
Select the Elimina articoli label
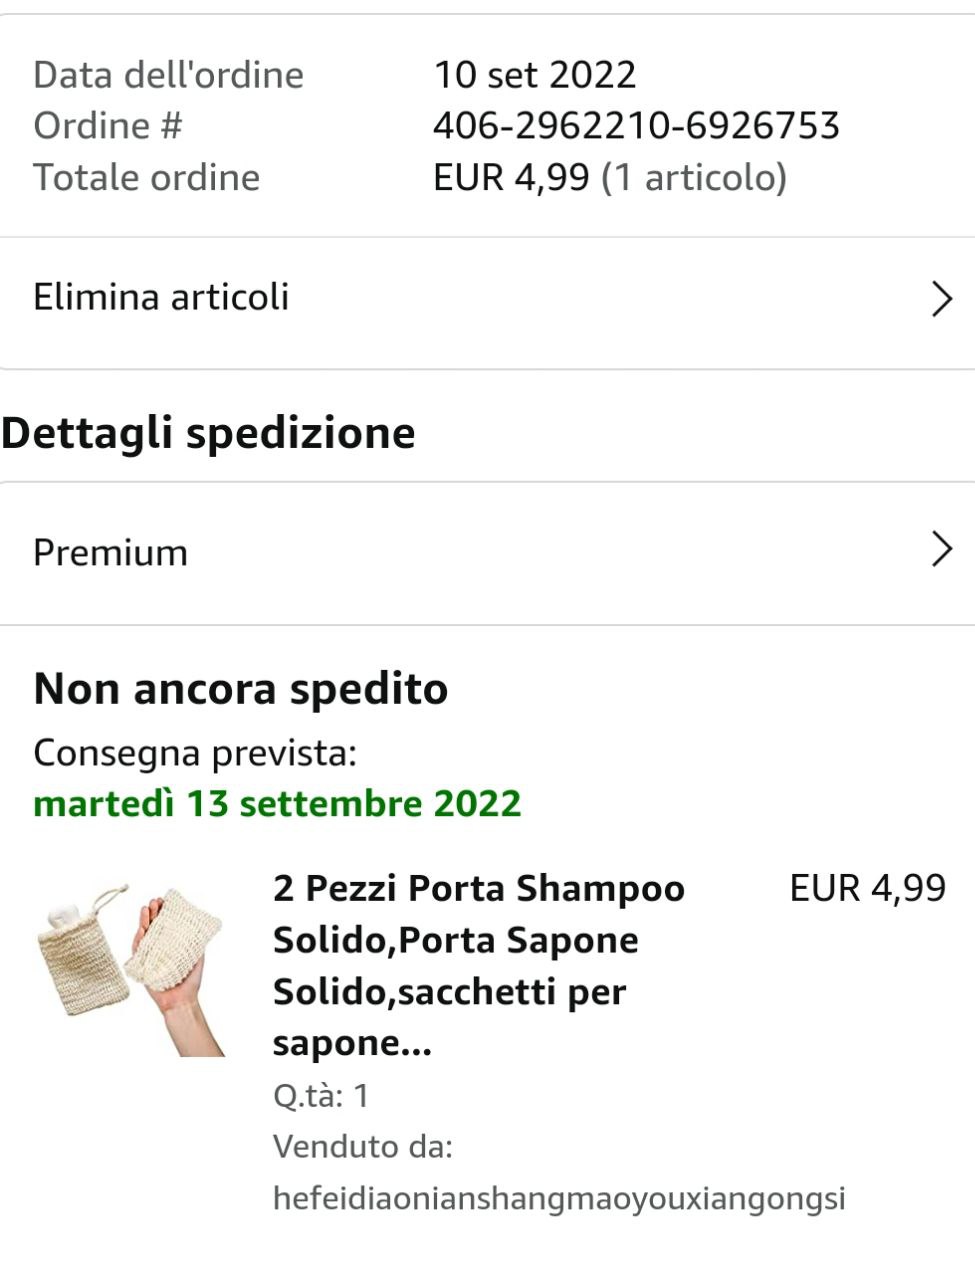click(161, 297)
